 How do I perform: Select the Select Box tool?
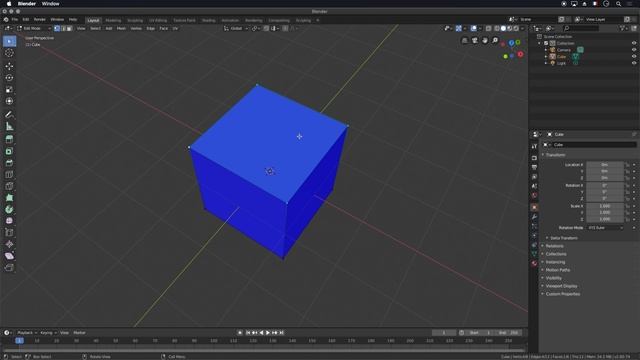pos(9,41)
